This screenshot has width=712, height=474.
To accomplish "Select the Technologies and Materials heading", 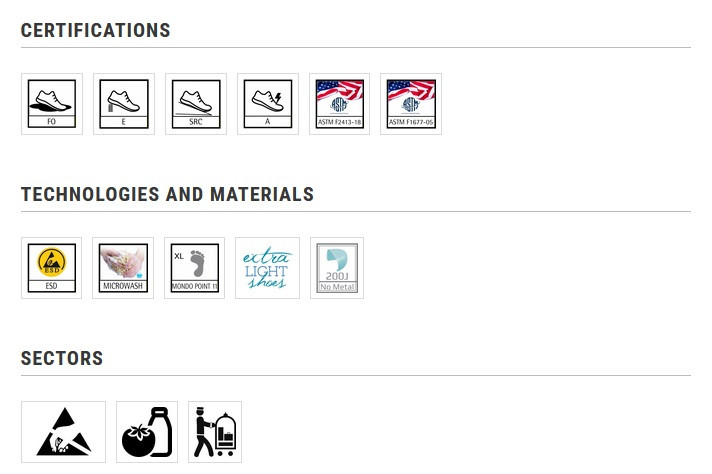I will coord(168,194).
